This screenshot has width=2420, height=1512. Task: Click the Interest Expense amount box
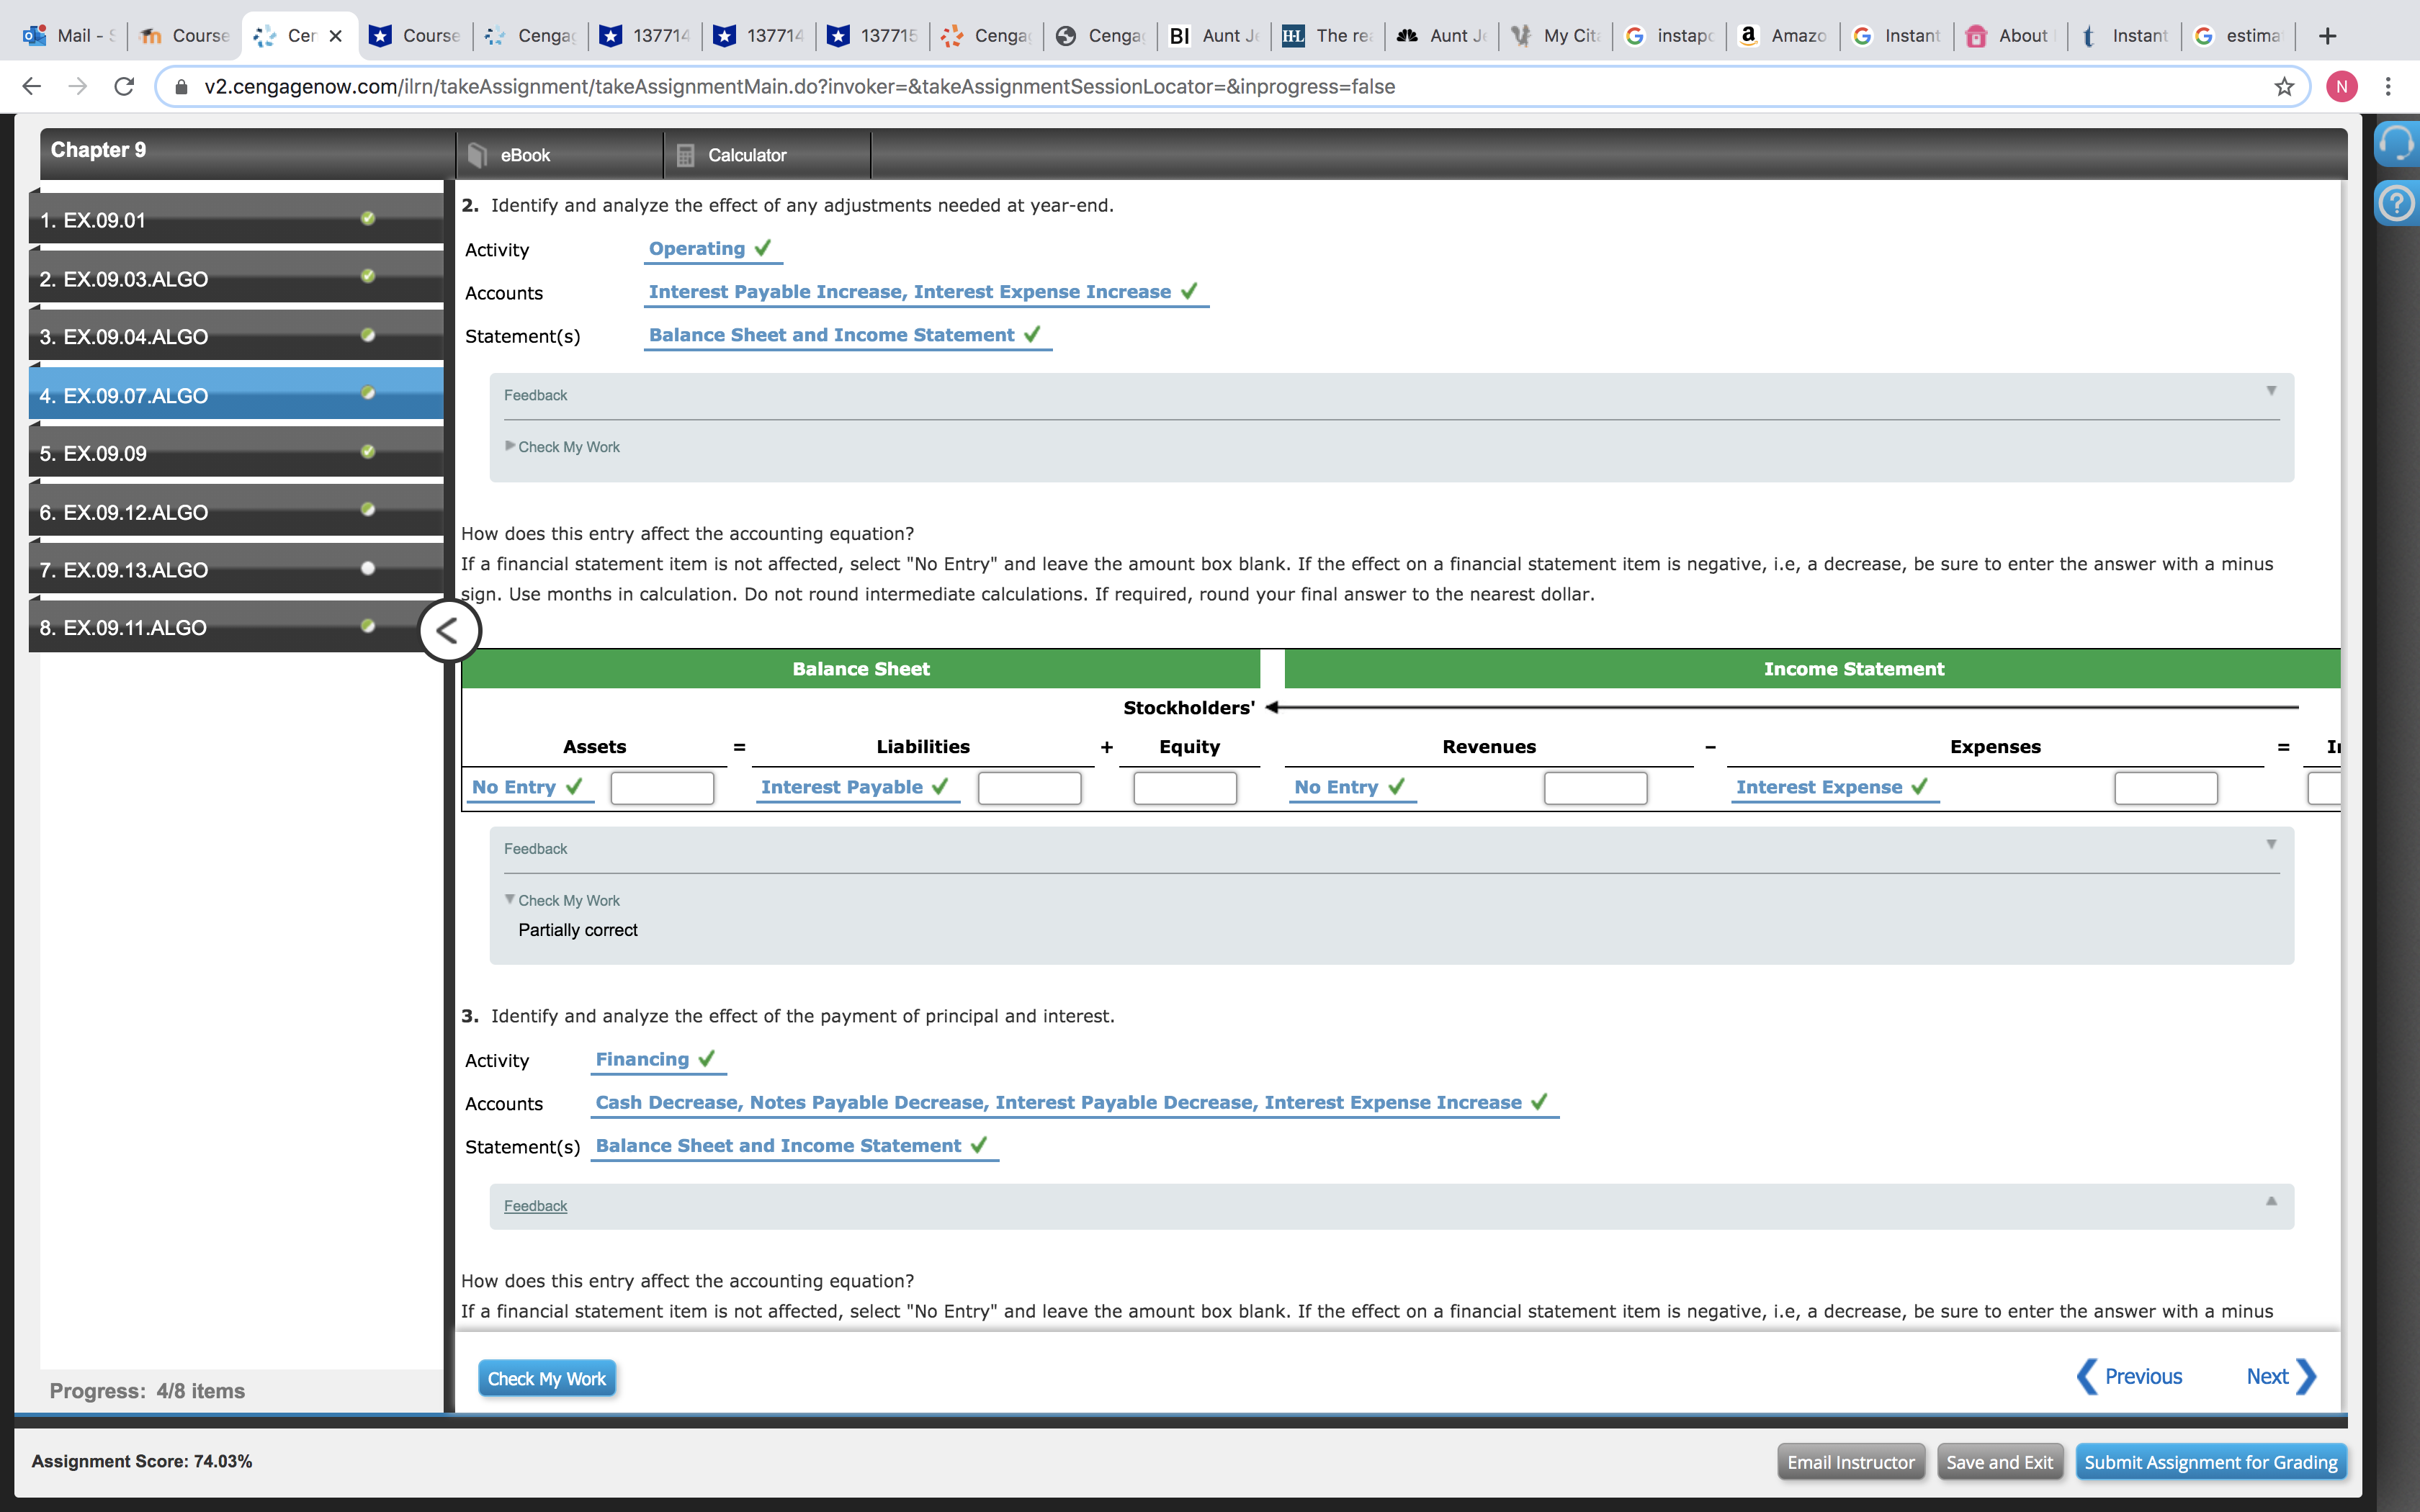(x=2165, y=788)
